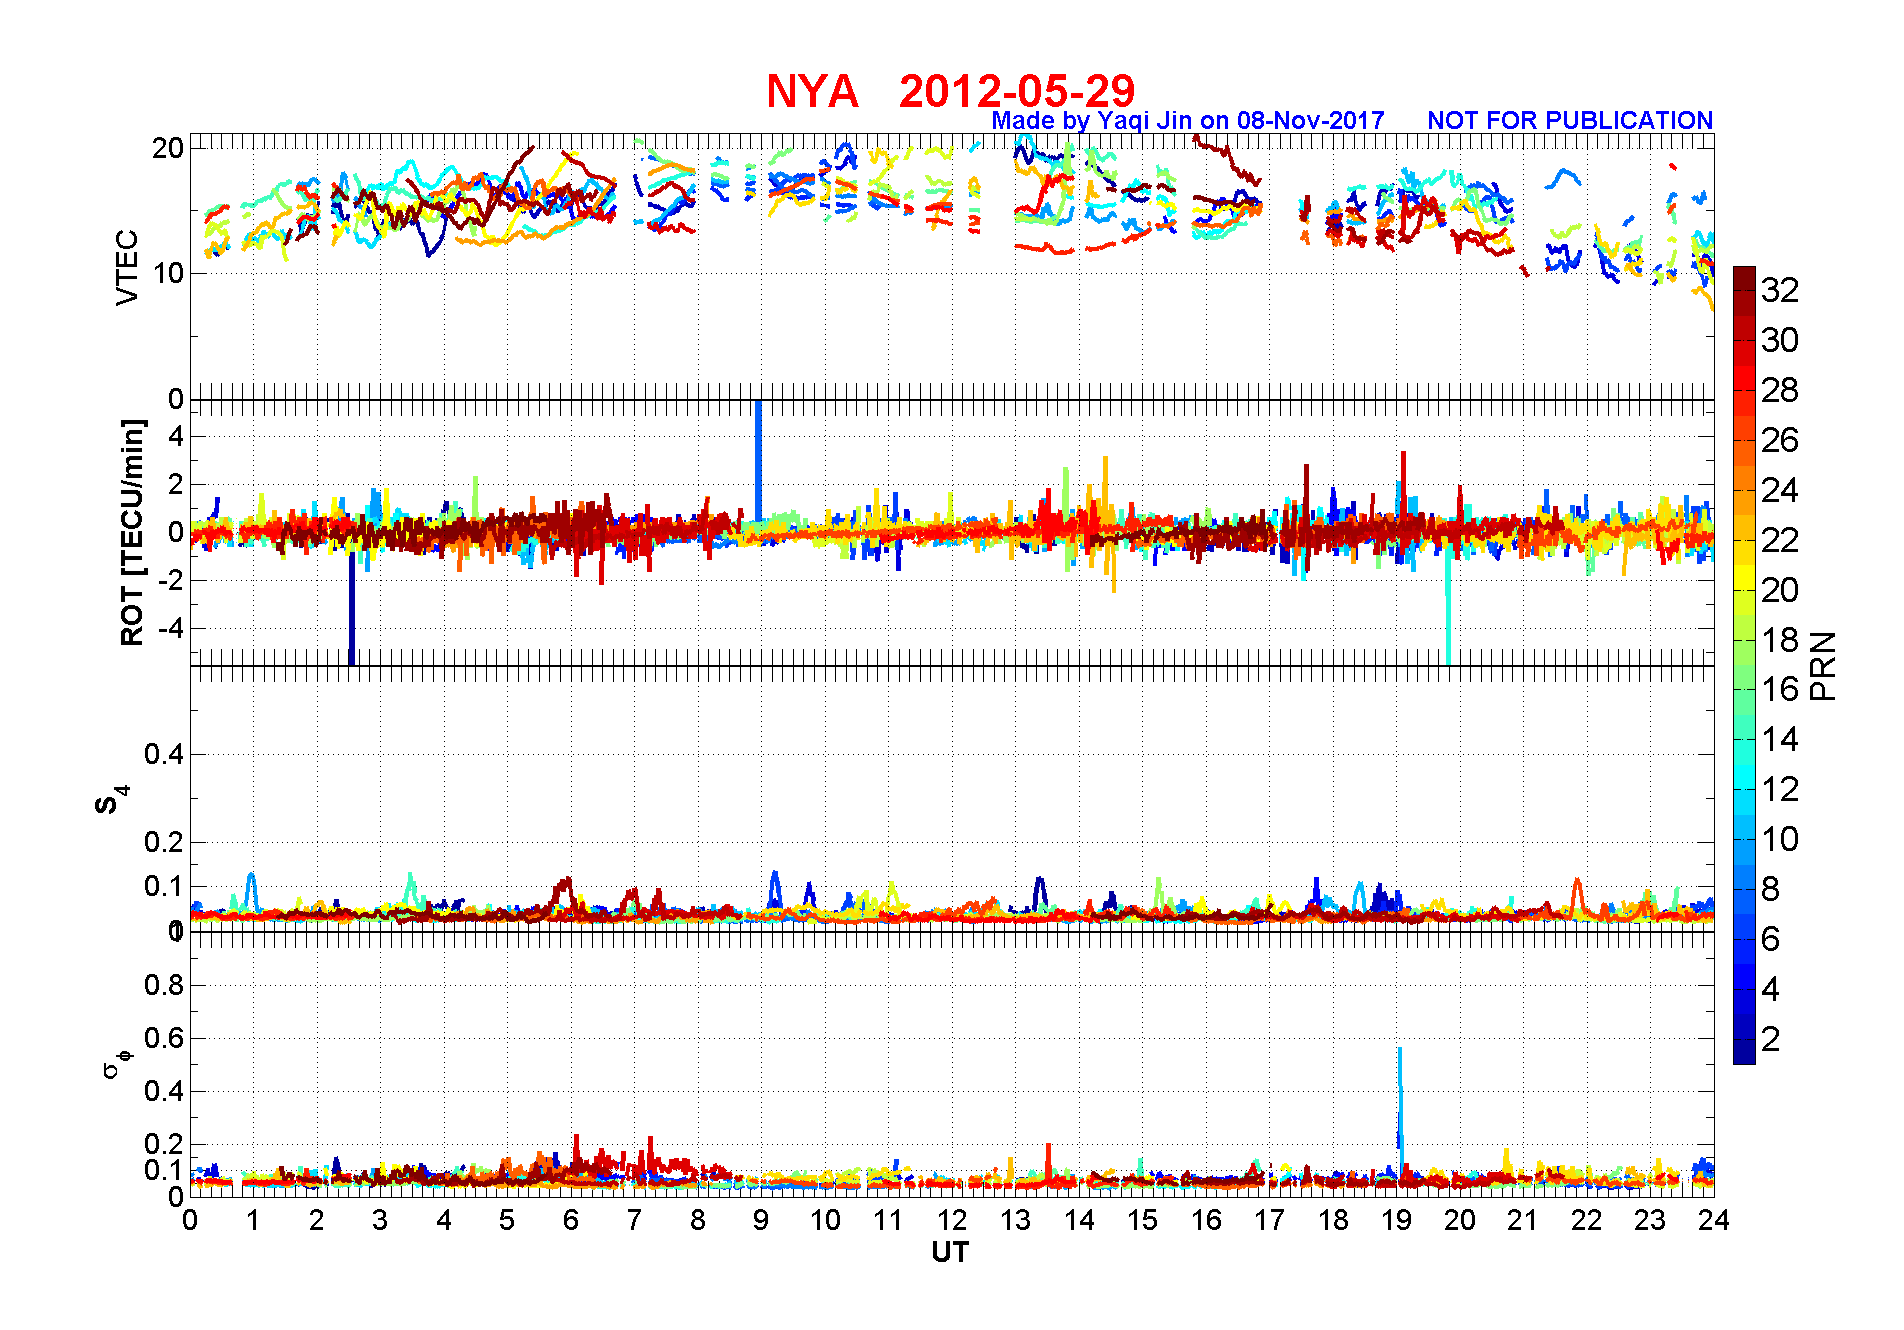Viewport: 1904px width, 1330px height.
Task: Click colorbar tick label '2'
Action: pyautogui.click(x=1770, y=1039)
